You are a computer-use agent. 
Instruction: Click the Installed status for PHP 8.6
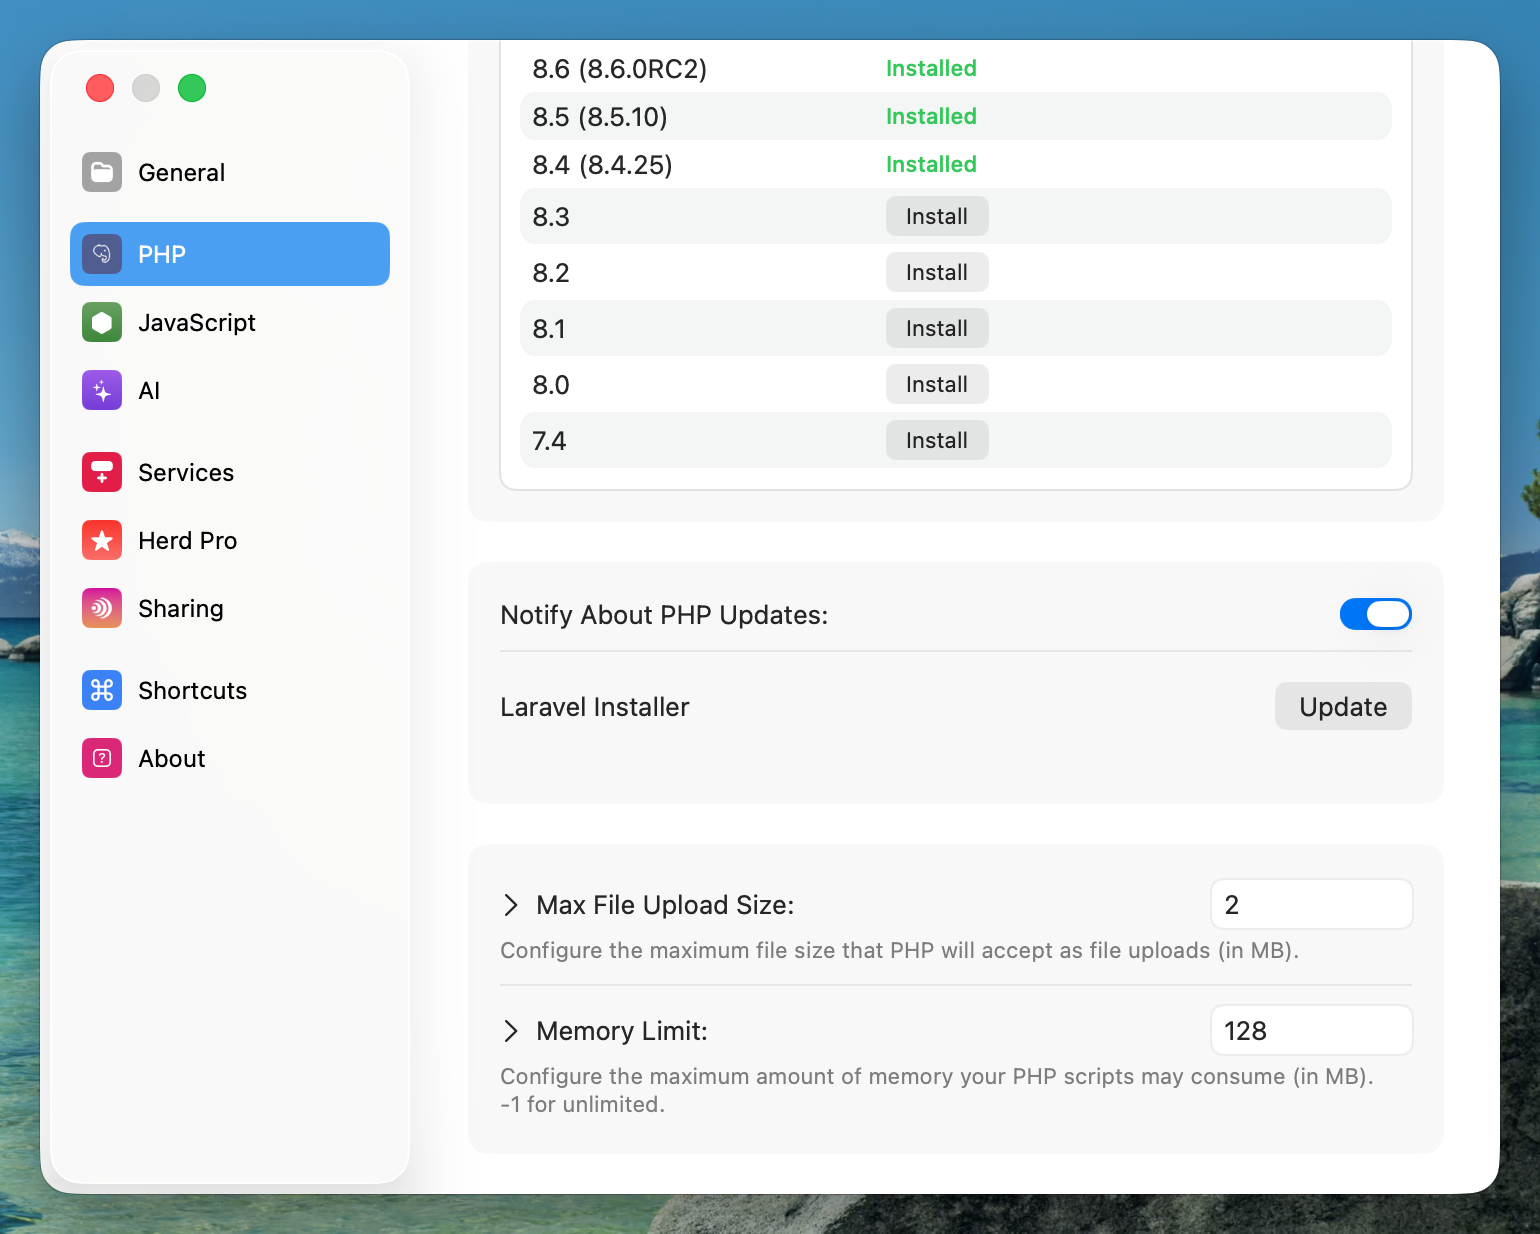[931, 68]
